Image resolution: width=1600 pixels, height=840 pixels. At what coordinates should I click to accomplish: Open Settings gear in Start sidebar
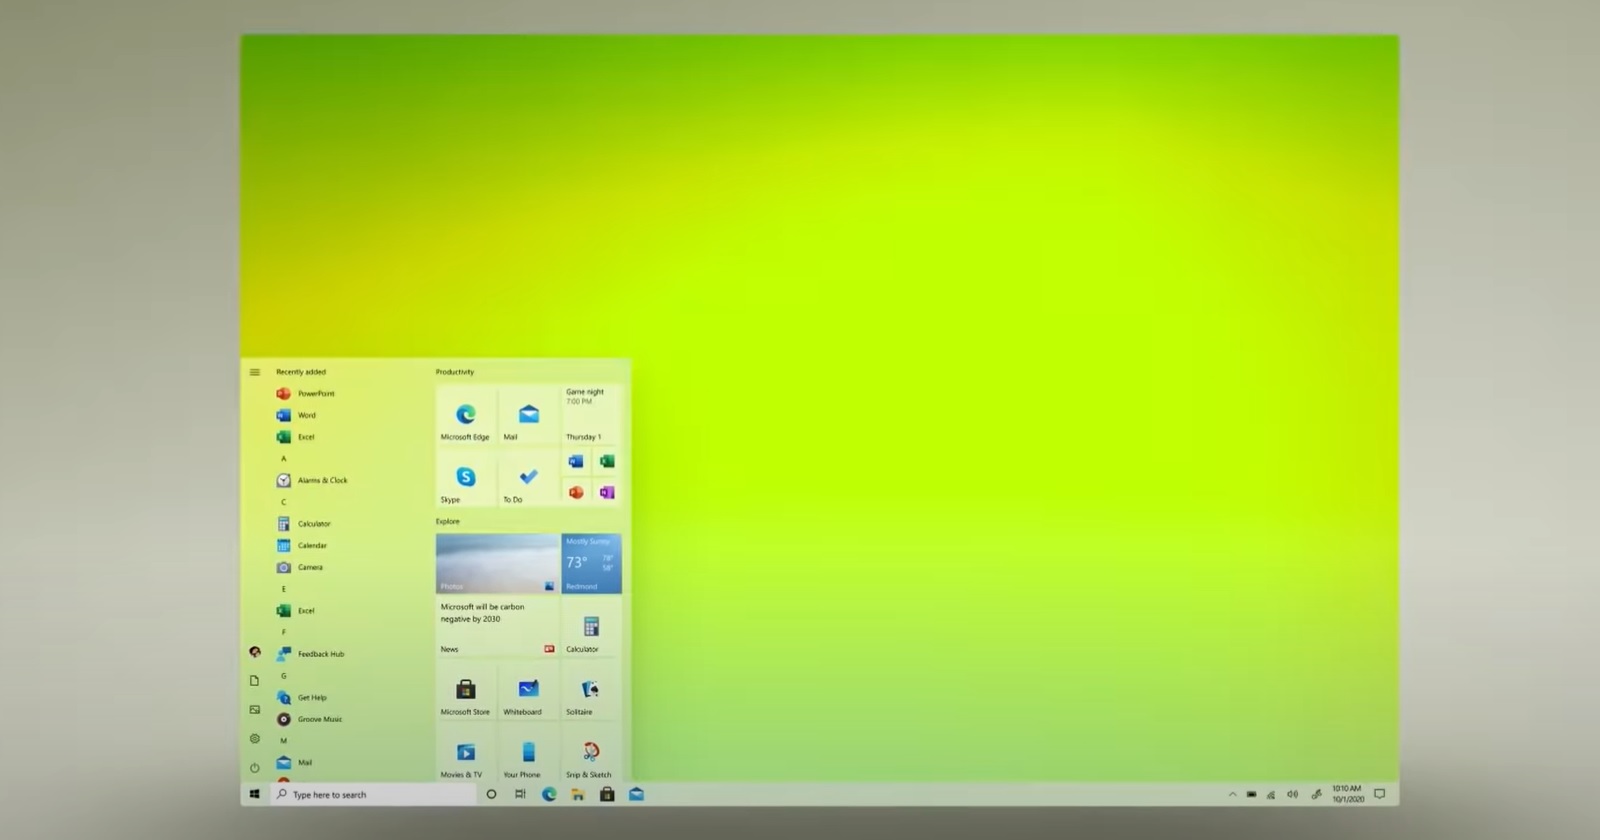[x=255, y=739]
